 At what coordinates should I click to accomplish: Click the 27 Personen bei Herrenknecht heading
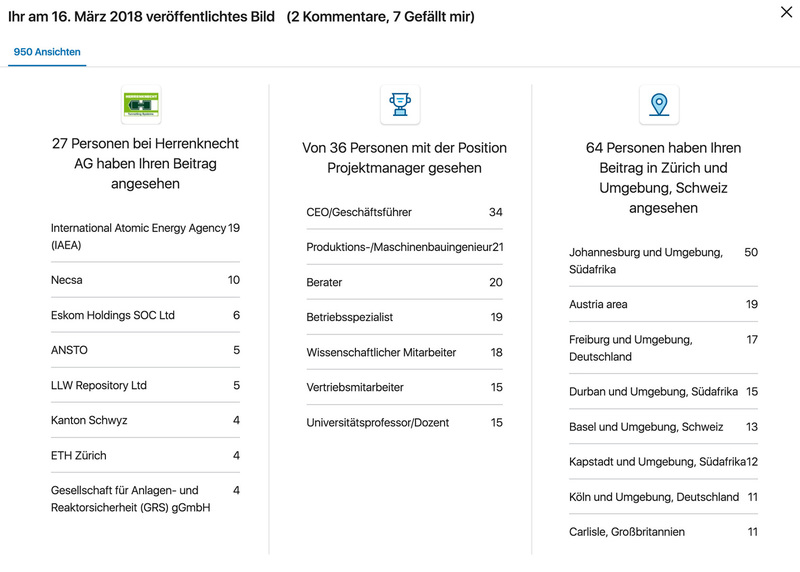145,163
